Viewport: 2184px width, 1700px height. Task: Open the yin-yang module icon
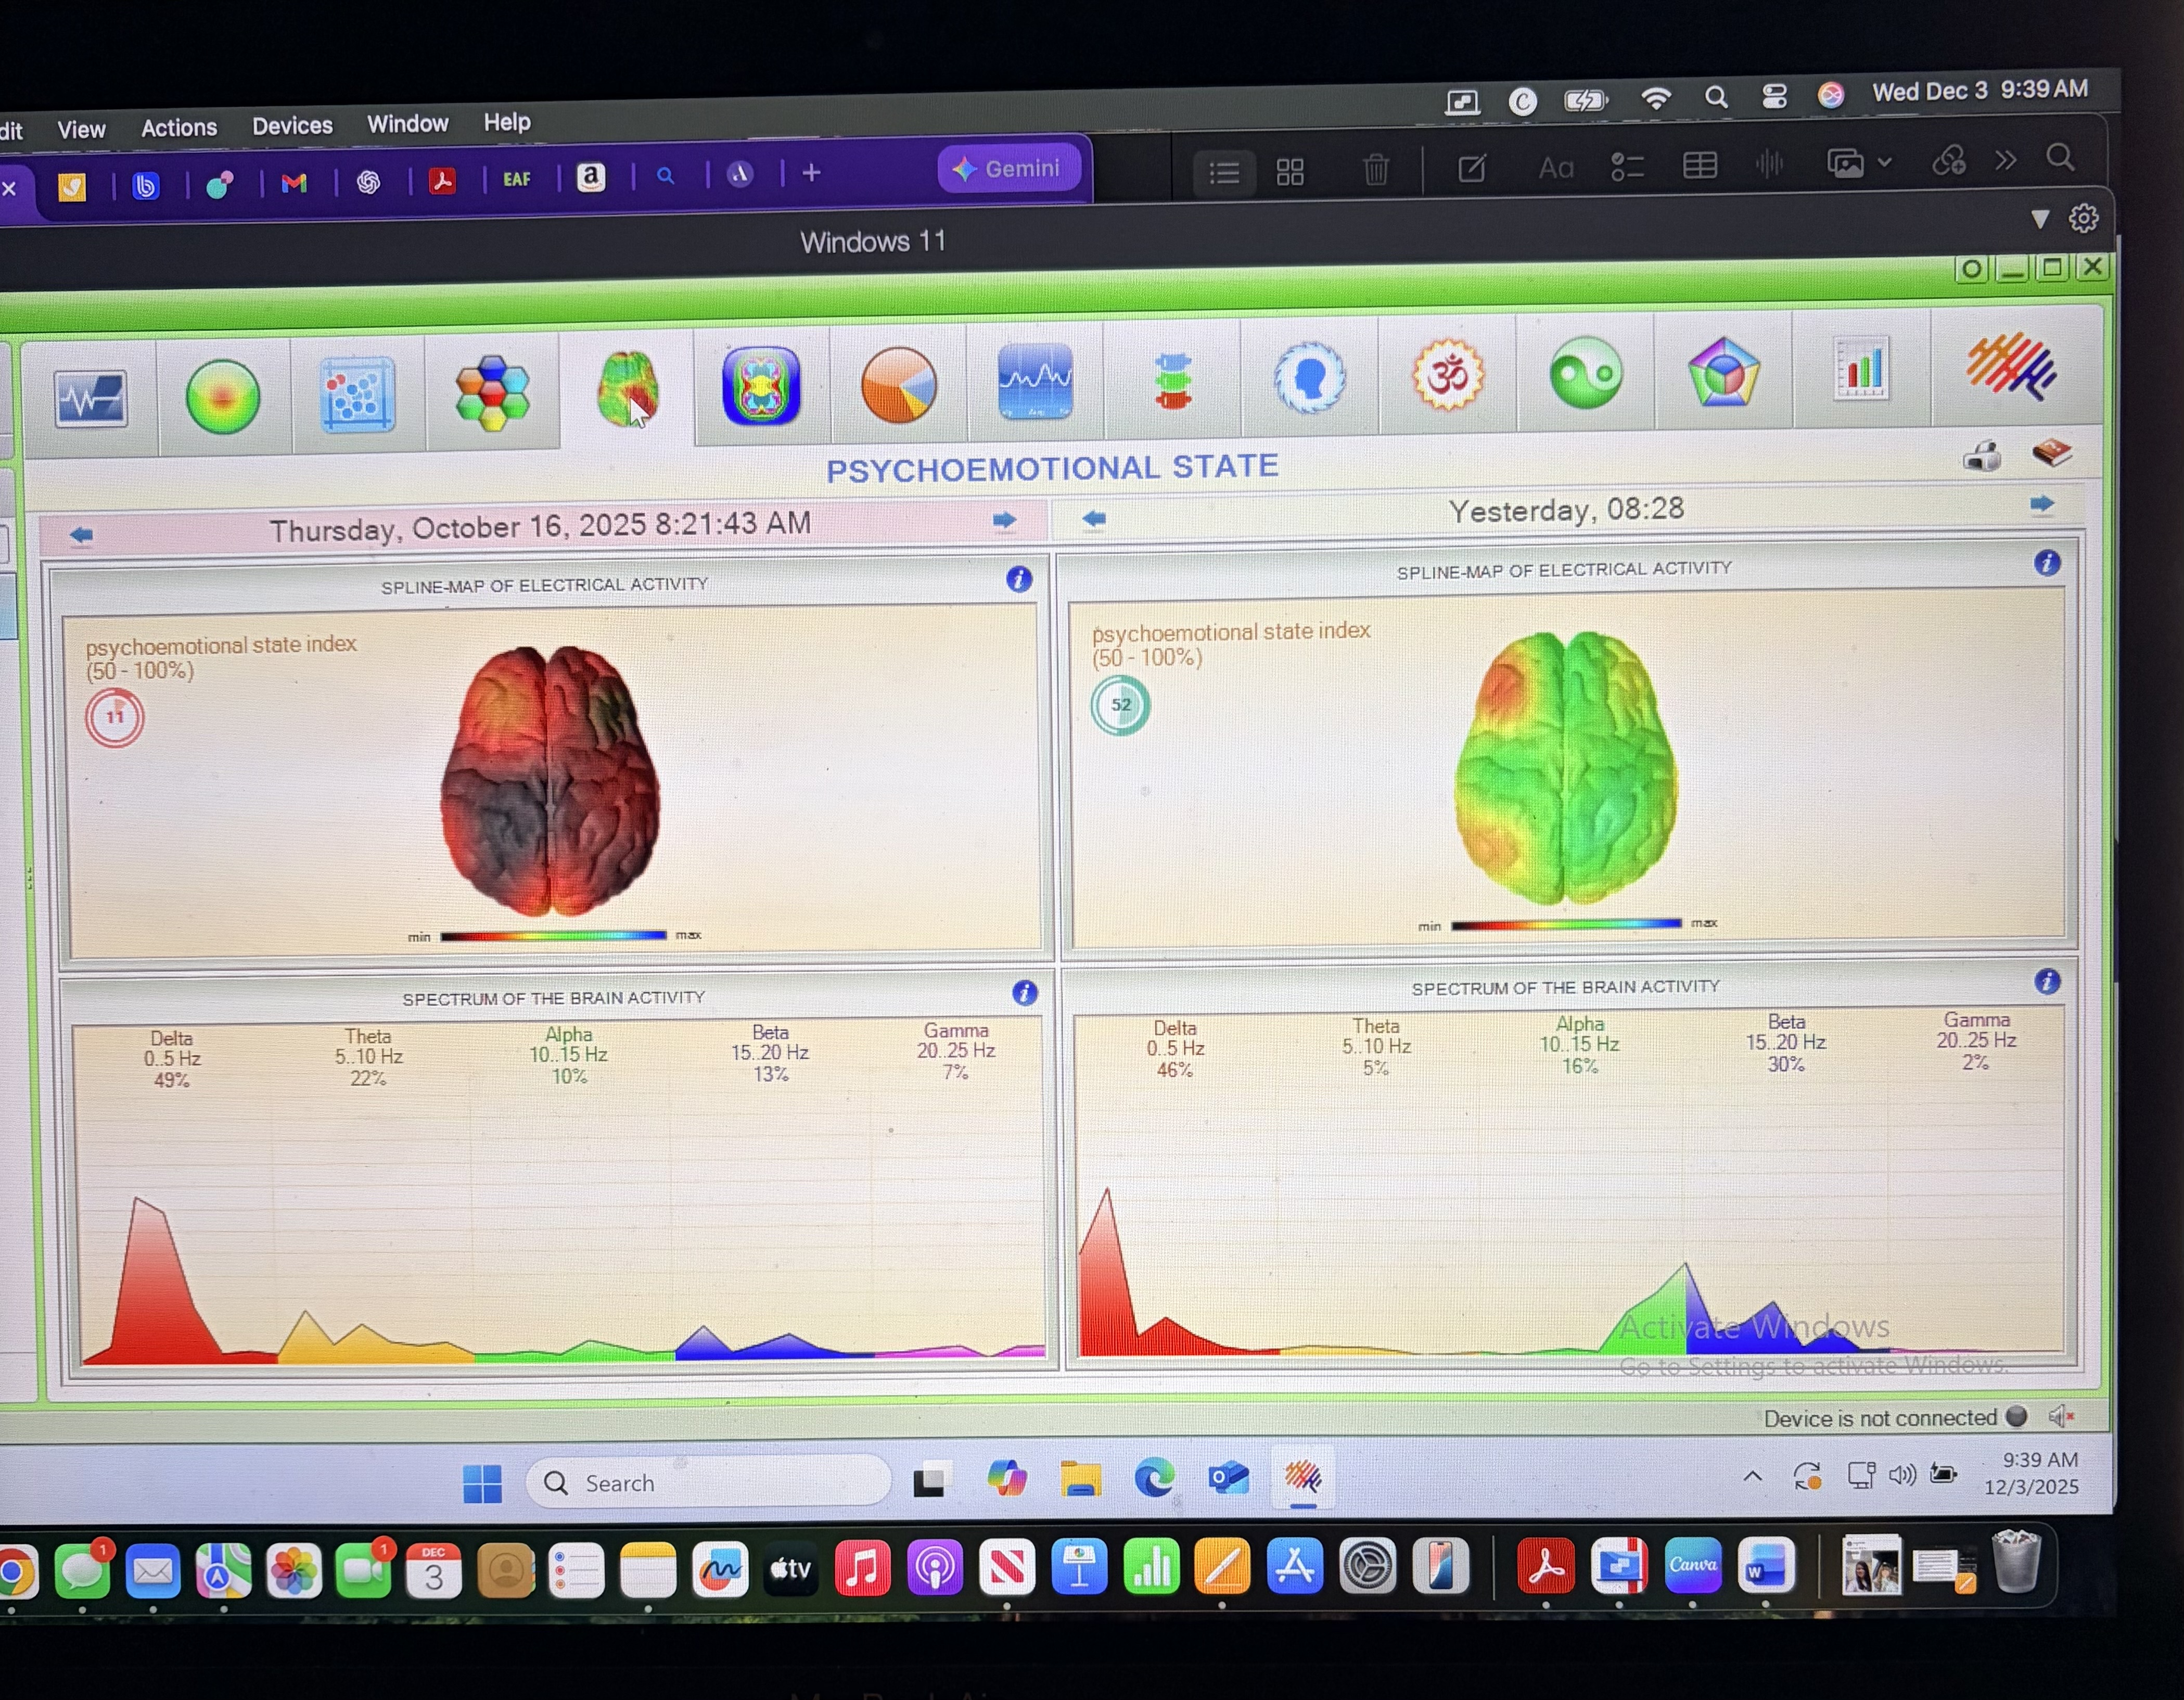[1586, 374]
